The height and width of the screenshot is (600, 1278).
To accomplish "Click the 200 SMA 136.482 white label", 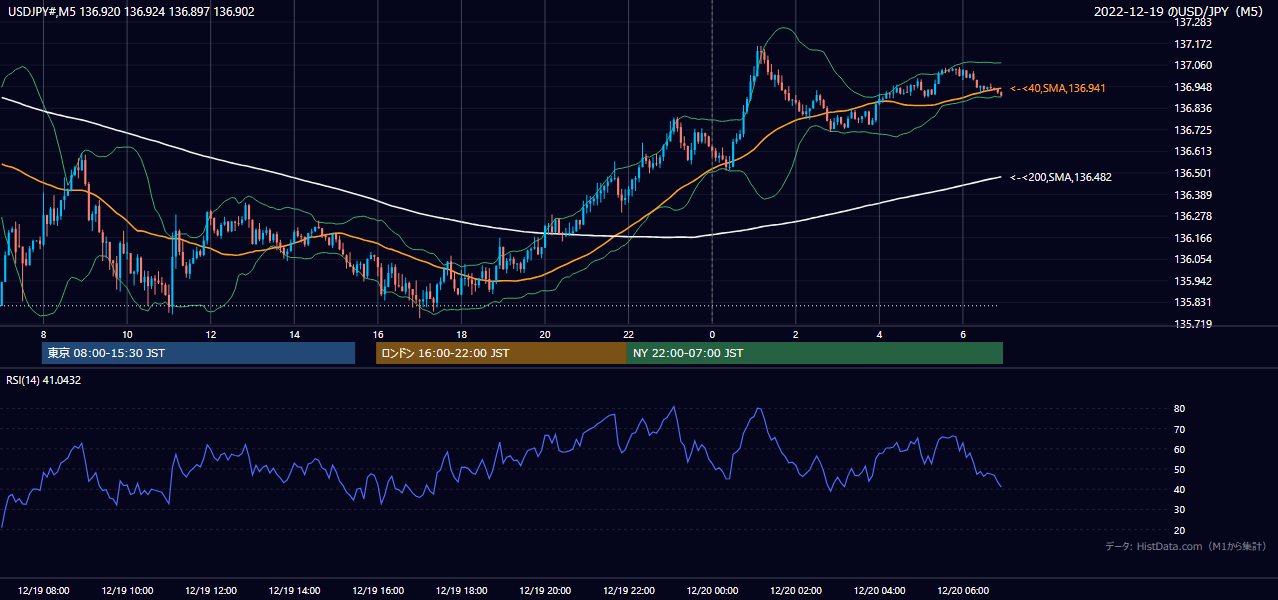I will tap(1061, 177).
